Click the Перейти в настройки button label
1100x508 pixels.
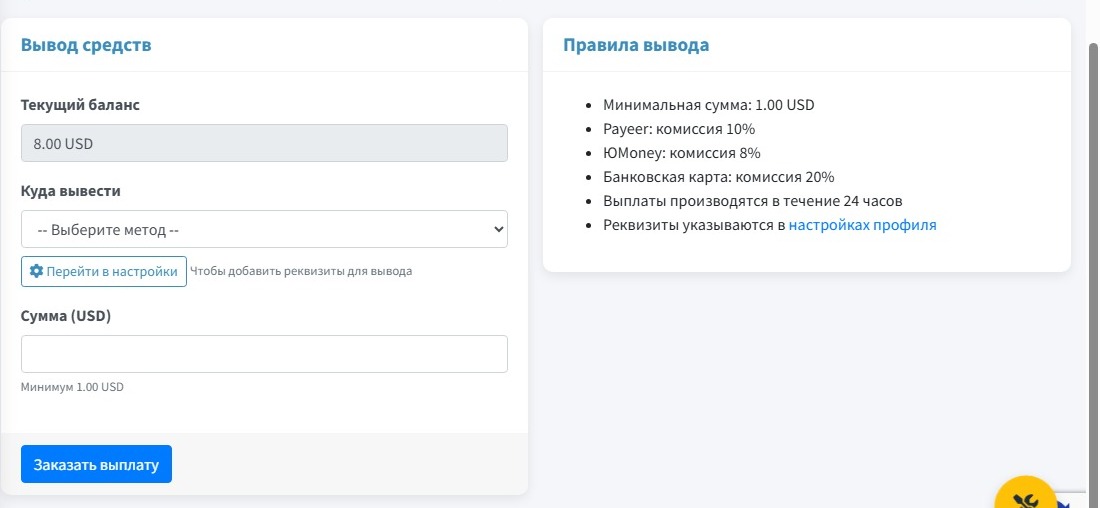tap(112, 271)
